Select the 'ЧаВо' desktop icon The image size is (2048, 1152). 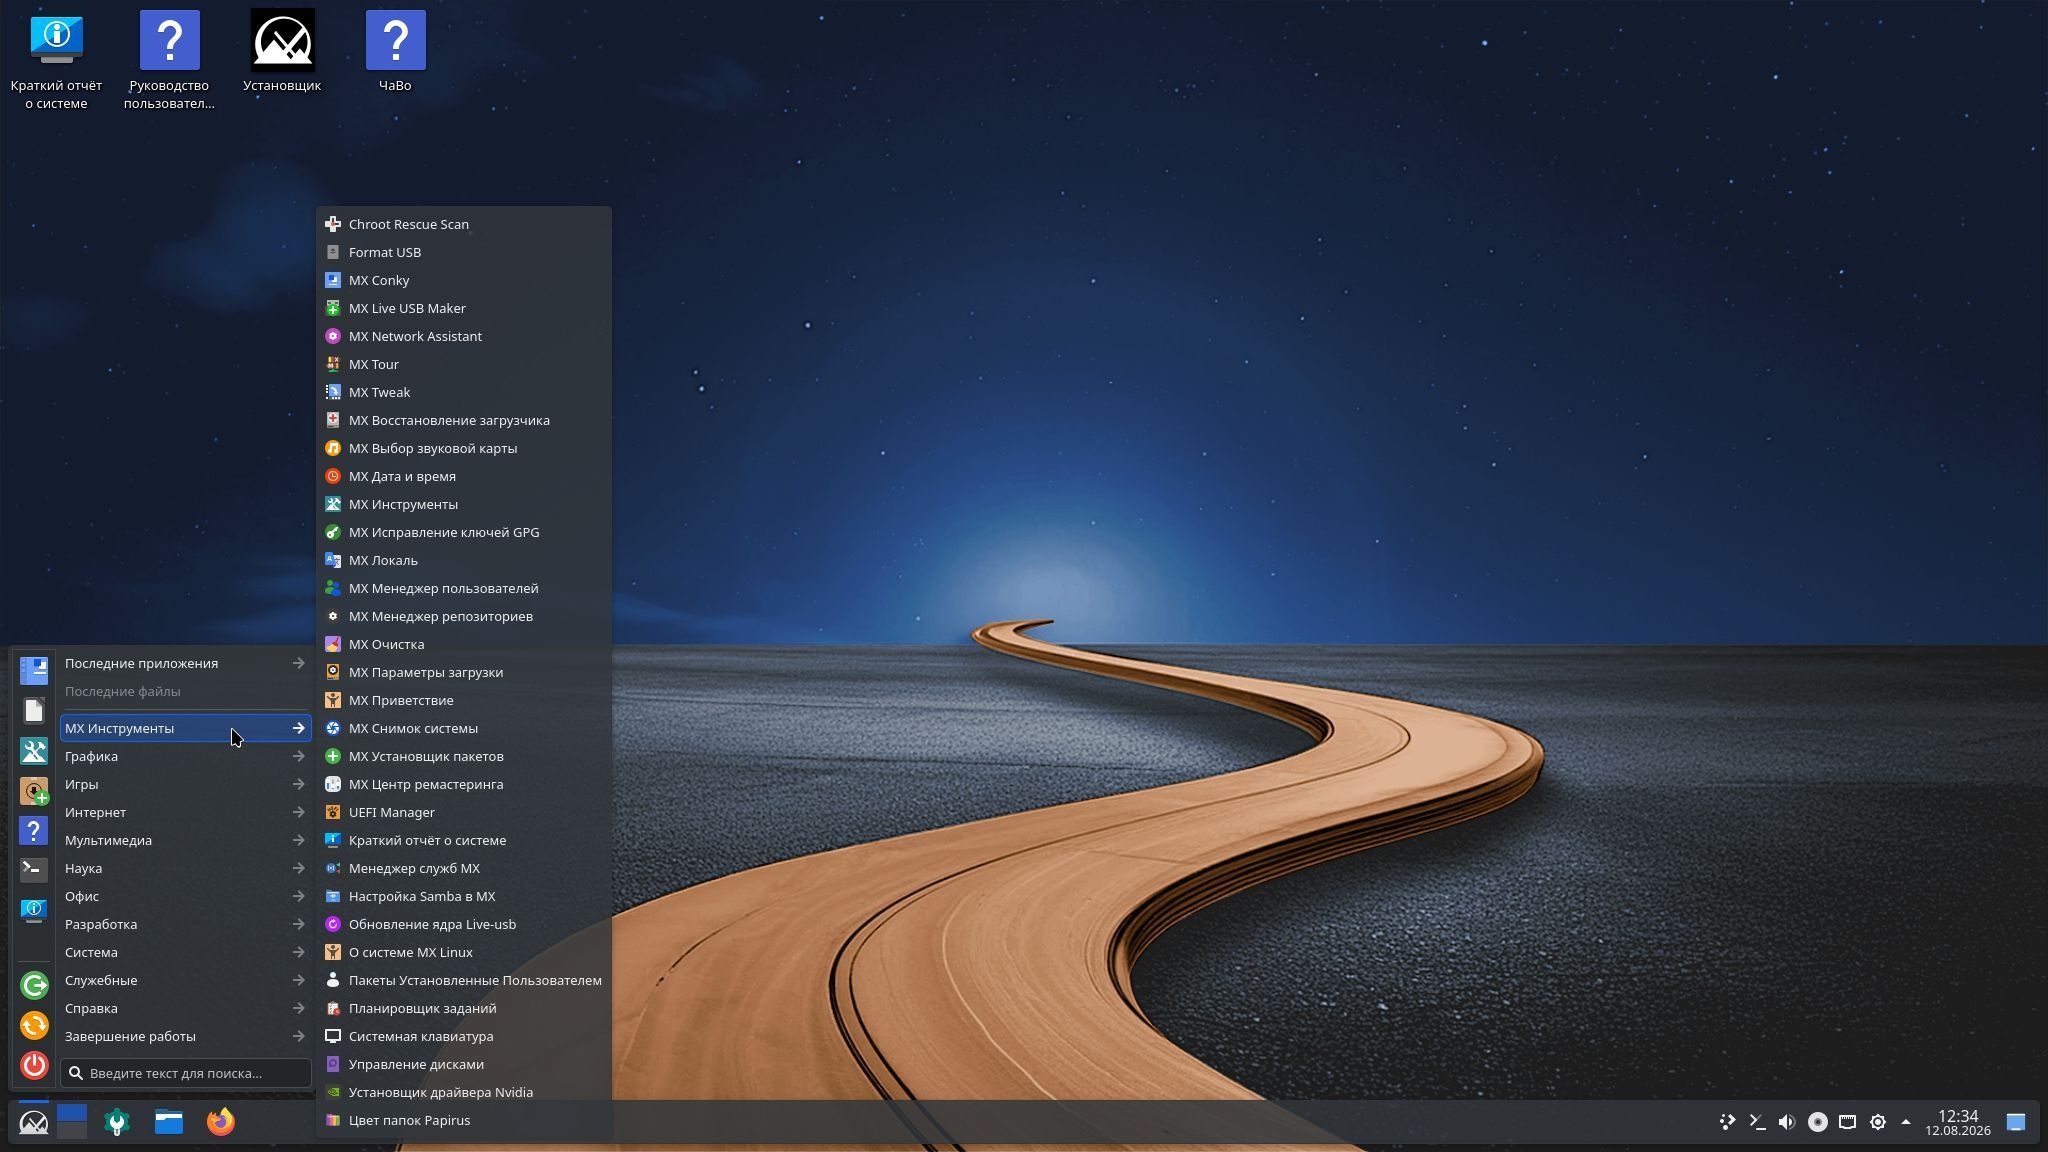[395, 52]
